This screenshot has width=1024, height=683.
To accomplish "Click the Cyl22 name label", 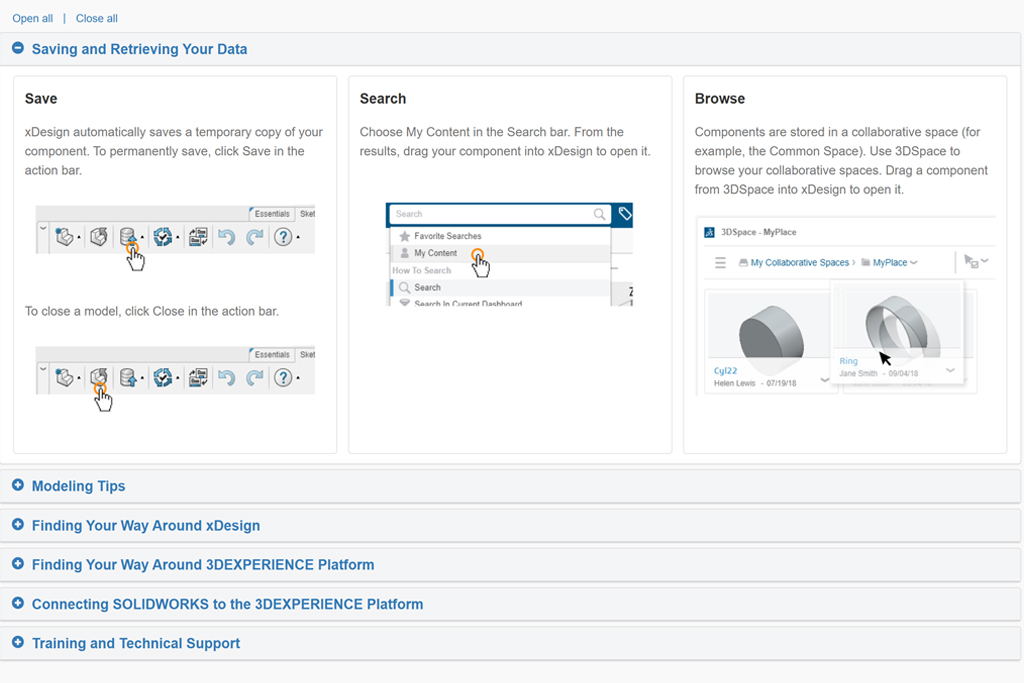I will coord(725,370).
